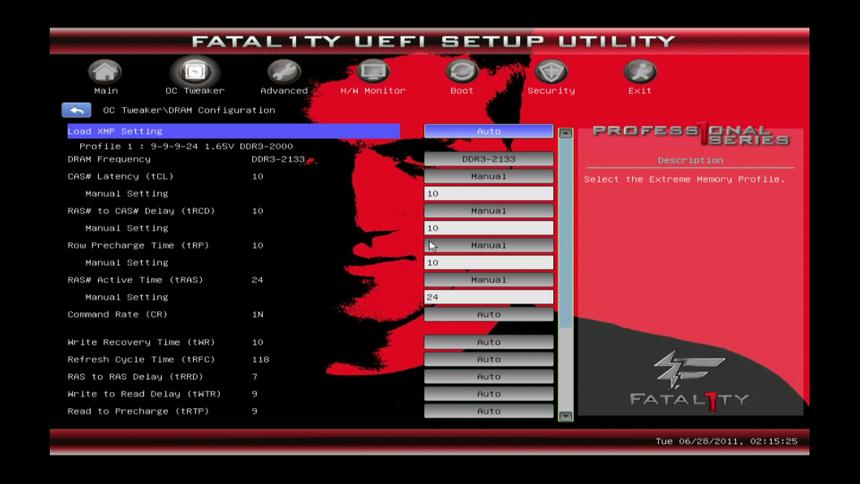
Task: Click the date and time readout
Action: (x=726, y=441)
